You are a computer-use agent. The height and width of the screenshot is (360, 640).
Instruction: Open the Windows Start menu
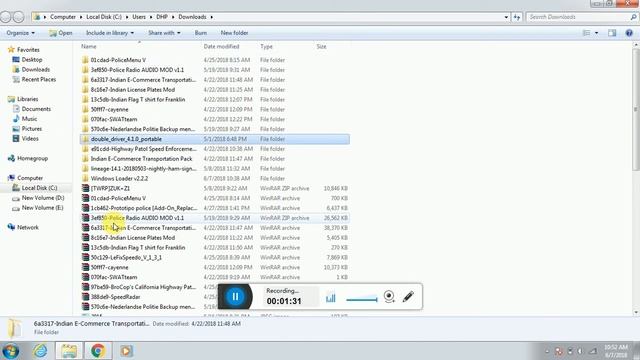(11, 351)
